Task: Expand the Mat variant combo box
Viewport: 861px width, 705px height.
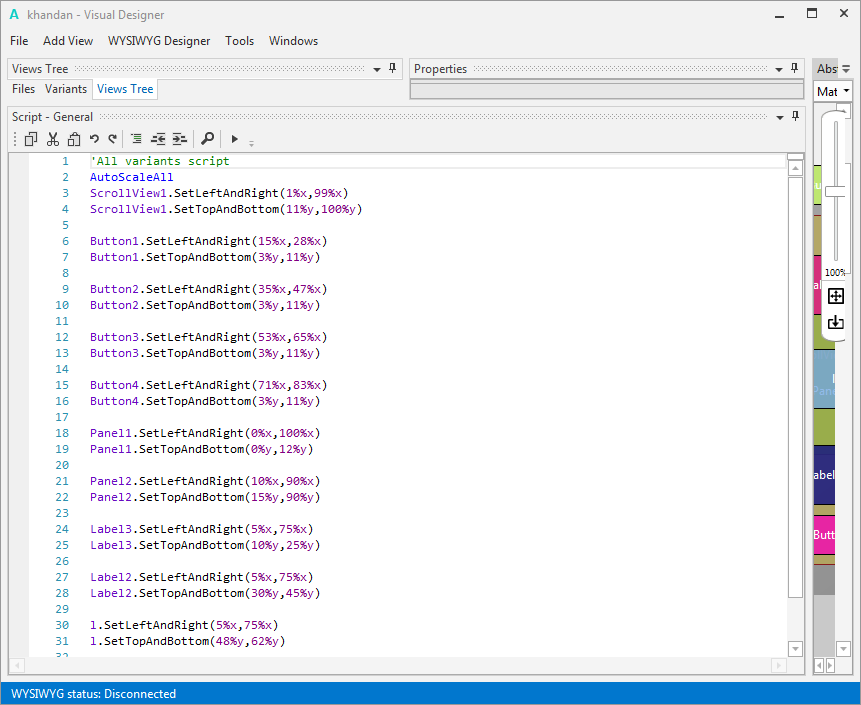Action: tap(846, 91)
